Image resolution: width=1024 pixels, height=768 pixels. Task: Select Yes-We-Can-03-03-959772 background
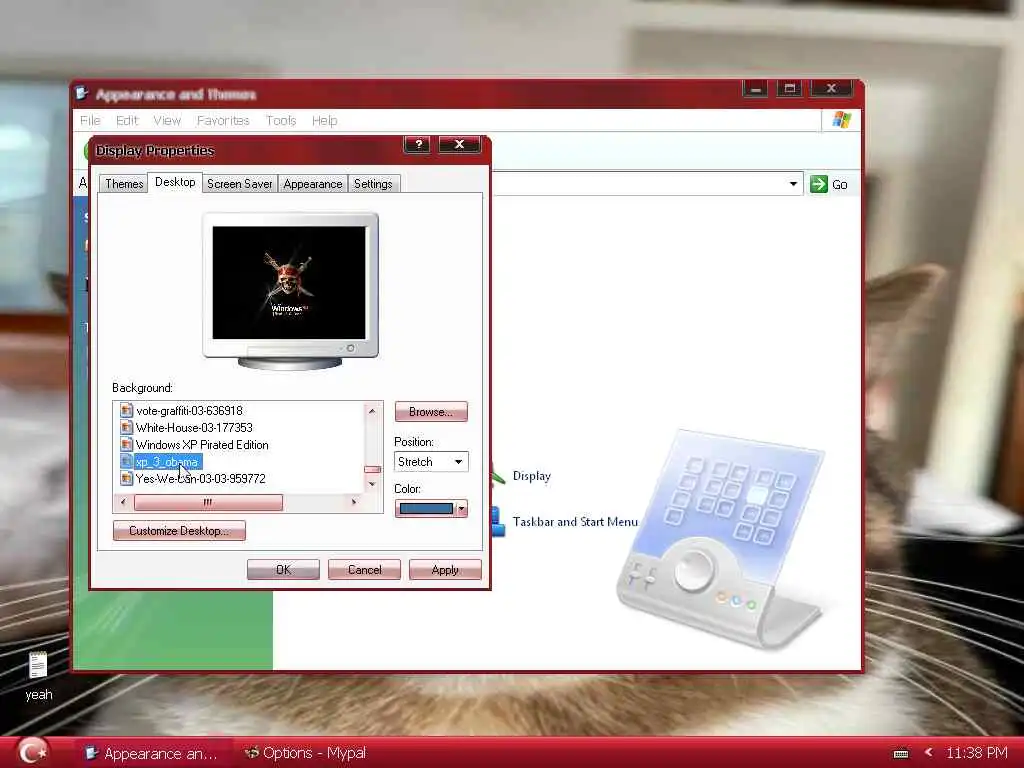point(200,479)
